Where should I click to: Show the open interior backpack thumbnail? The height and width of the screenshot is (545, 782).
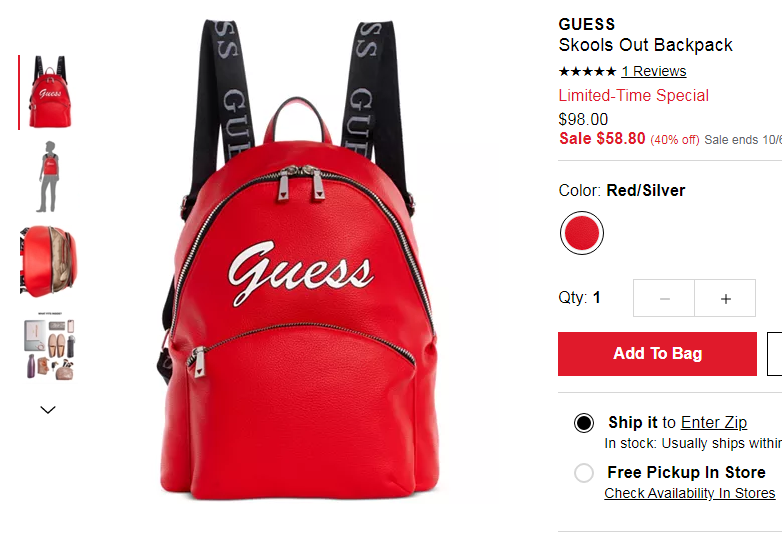pyautogui.click(x=48, y=262)
